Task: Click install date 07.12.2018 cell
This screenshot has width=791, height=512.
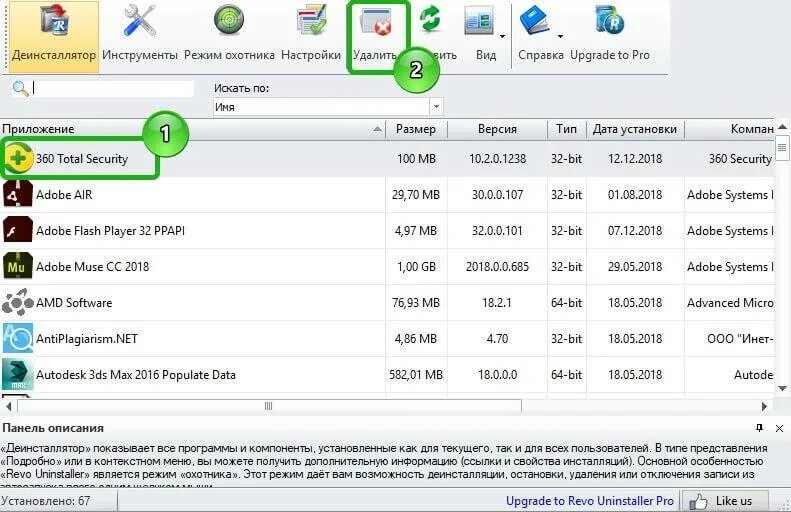Action: click(x=635, y=231)
